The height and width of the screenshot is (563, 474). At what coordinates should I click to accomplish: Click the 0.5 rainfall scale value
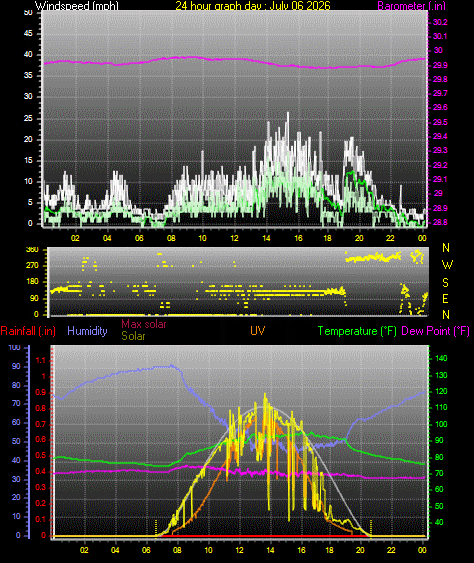point(41,456)
